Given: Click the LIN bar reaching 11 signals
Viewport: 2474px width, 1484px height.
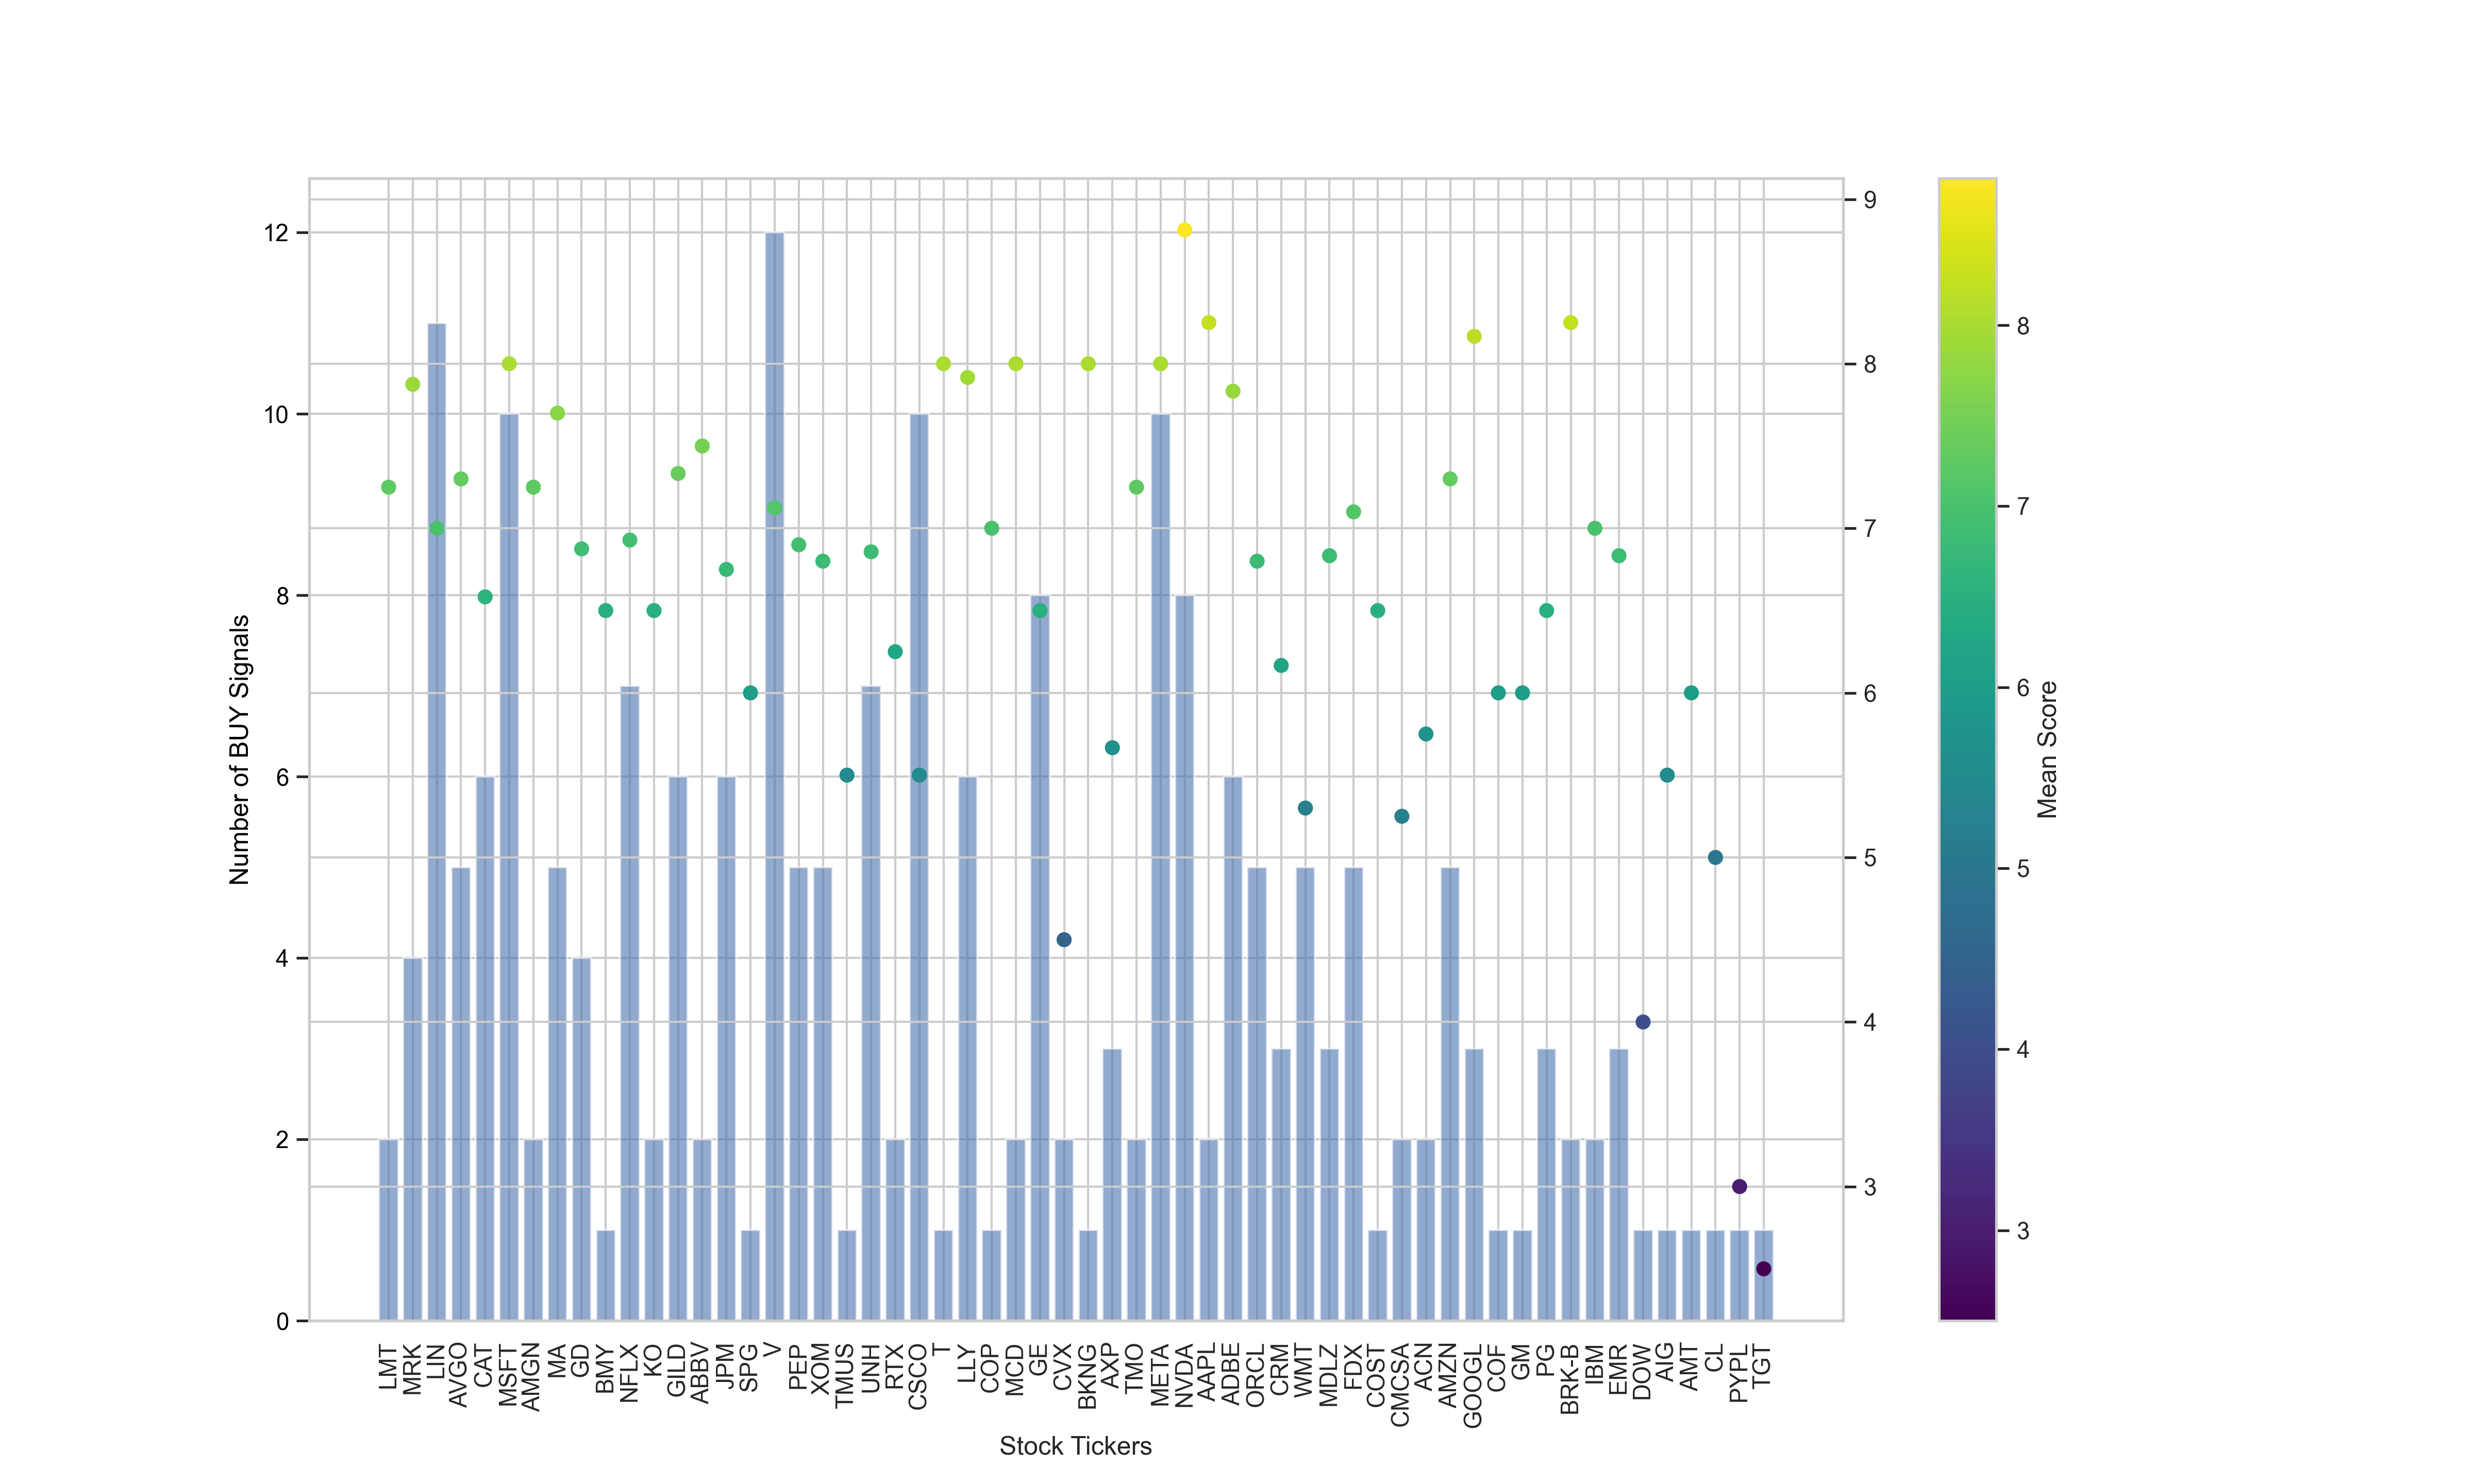Looking at the screenshot, I should pos(436,822).
